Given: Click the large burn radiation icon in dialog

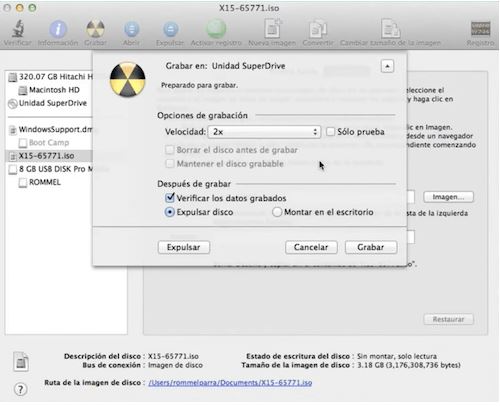Looking at the screenshot, I should tap(128, 80).
